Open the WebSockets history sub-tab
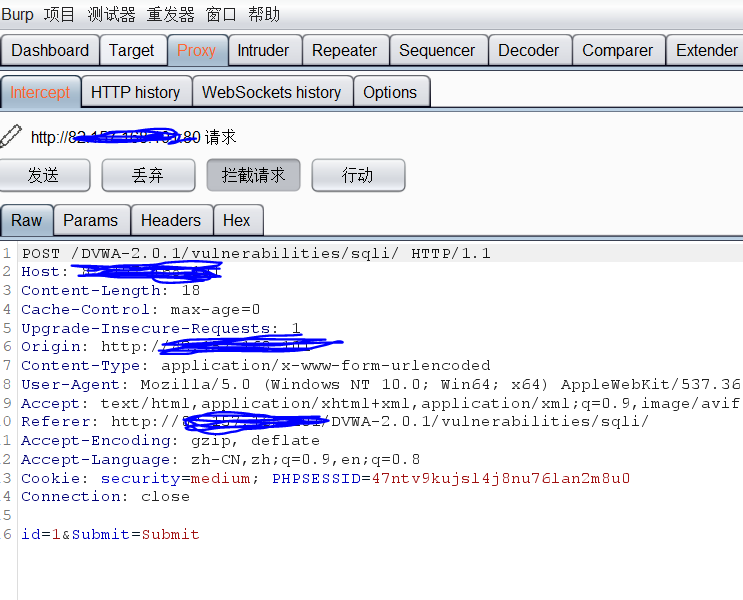Screen dimensions: 743x600 point(272,92)
